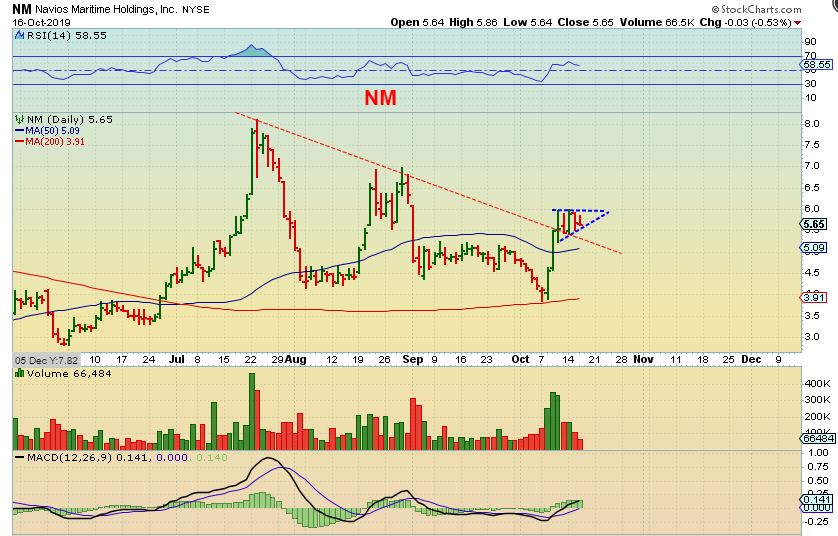
Task: Click the 8.0 price axis label
Action: click(x=812, y=123)
